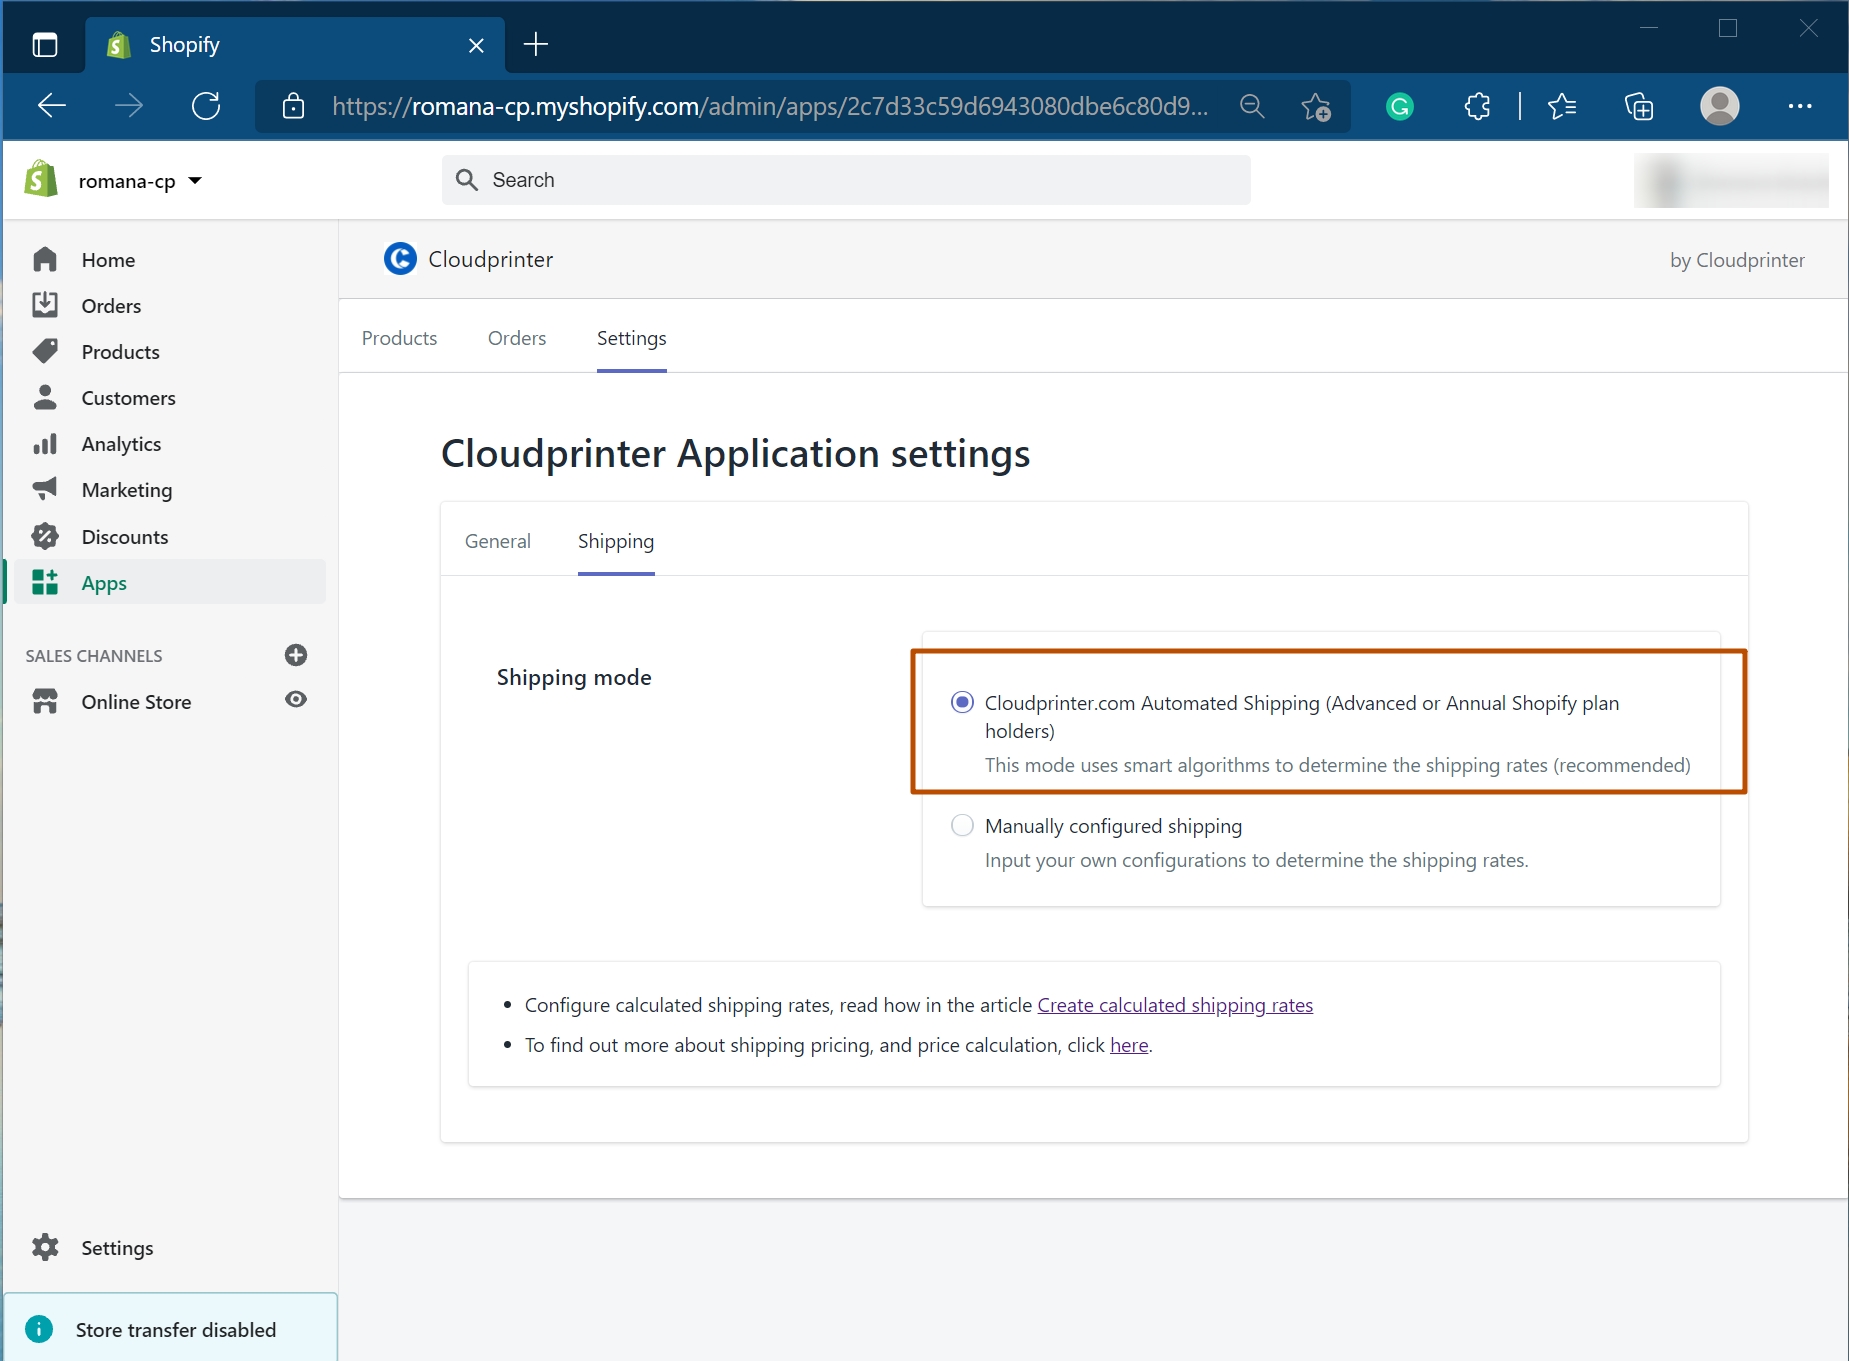This screenshot has height=1361, width=1849.
Task: Reload the current page
Action: (x=206, y=106)
